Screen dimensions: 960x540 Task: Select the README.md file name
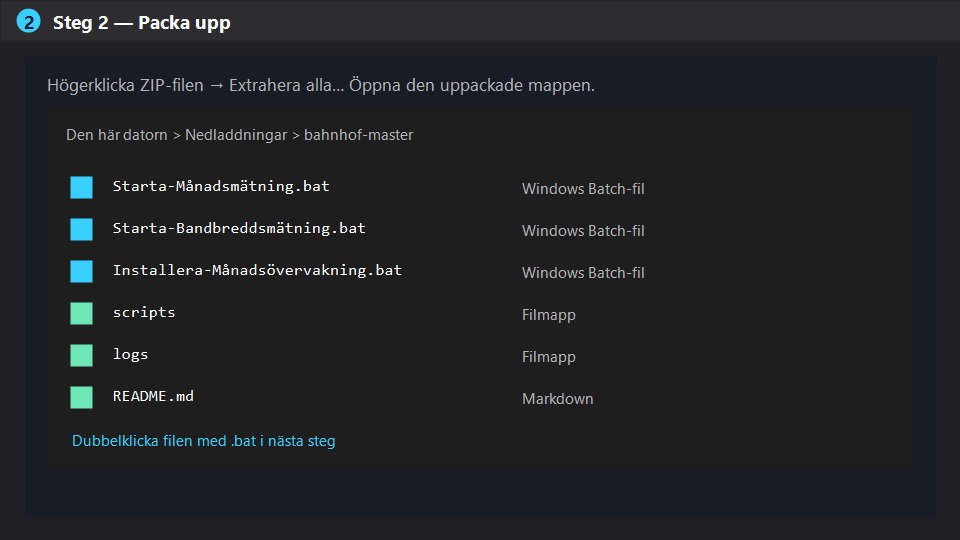pyautogui.click(x=153, y=396)
